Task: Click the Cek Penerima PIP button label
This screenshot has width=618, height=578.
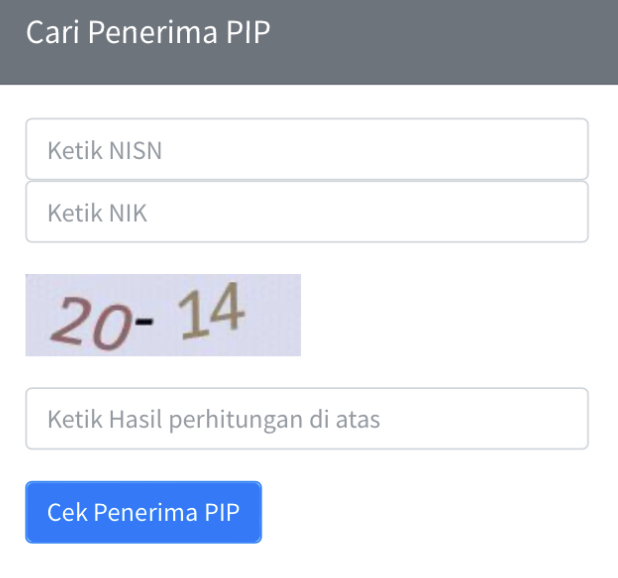Action: (x=143, y=512)
